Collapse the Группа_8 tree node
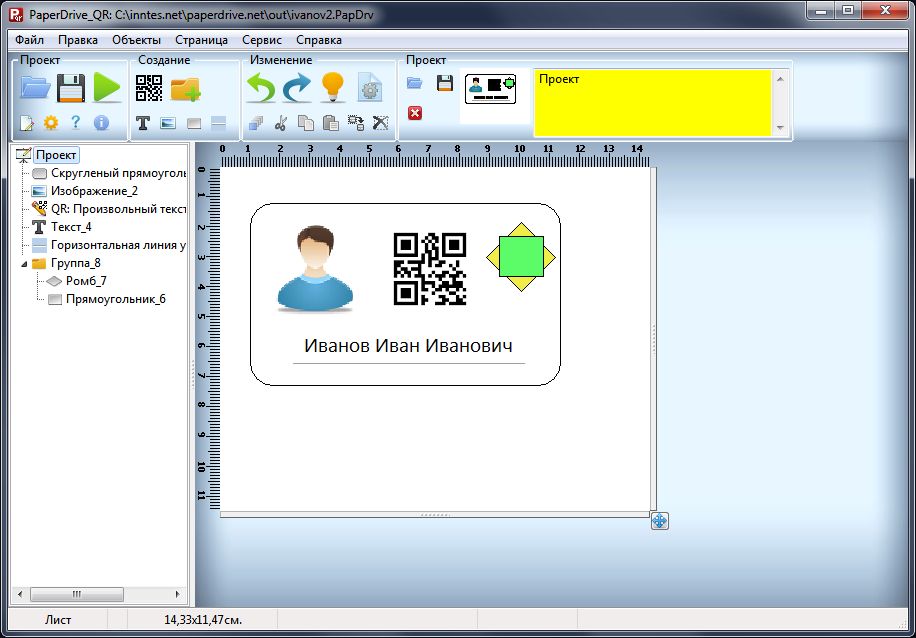This screenshot has width=916, height=638. coord(24,264)
